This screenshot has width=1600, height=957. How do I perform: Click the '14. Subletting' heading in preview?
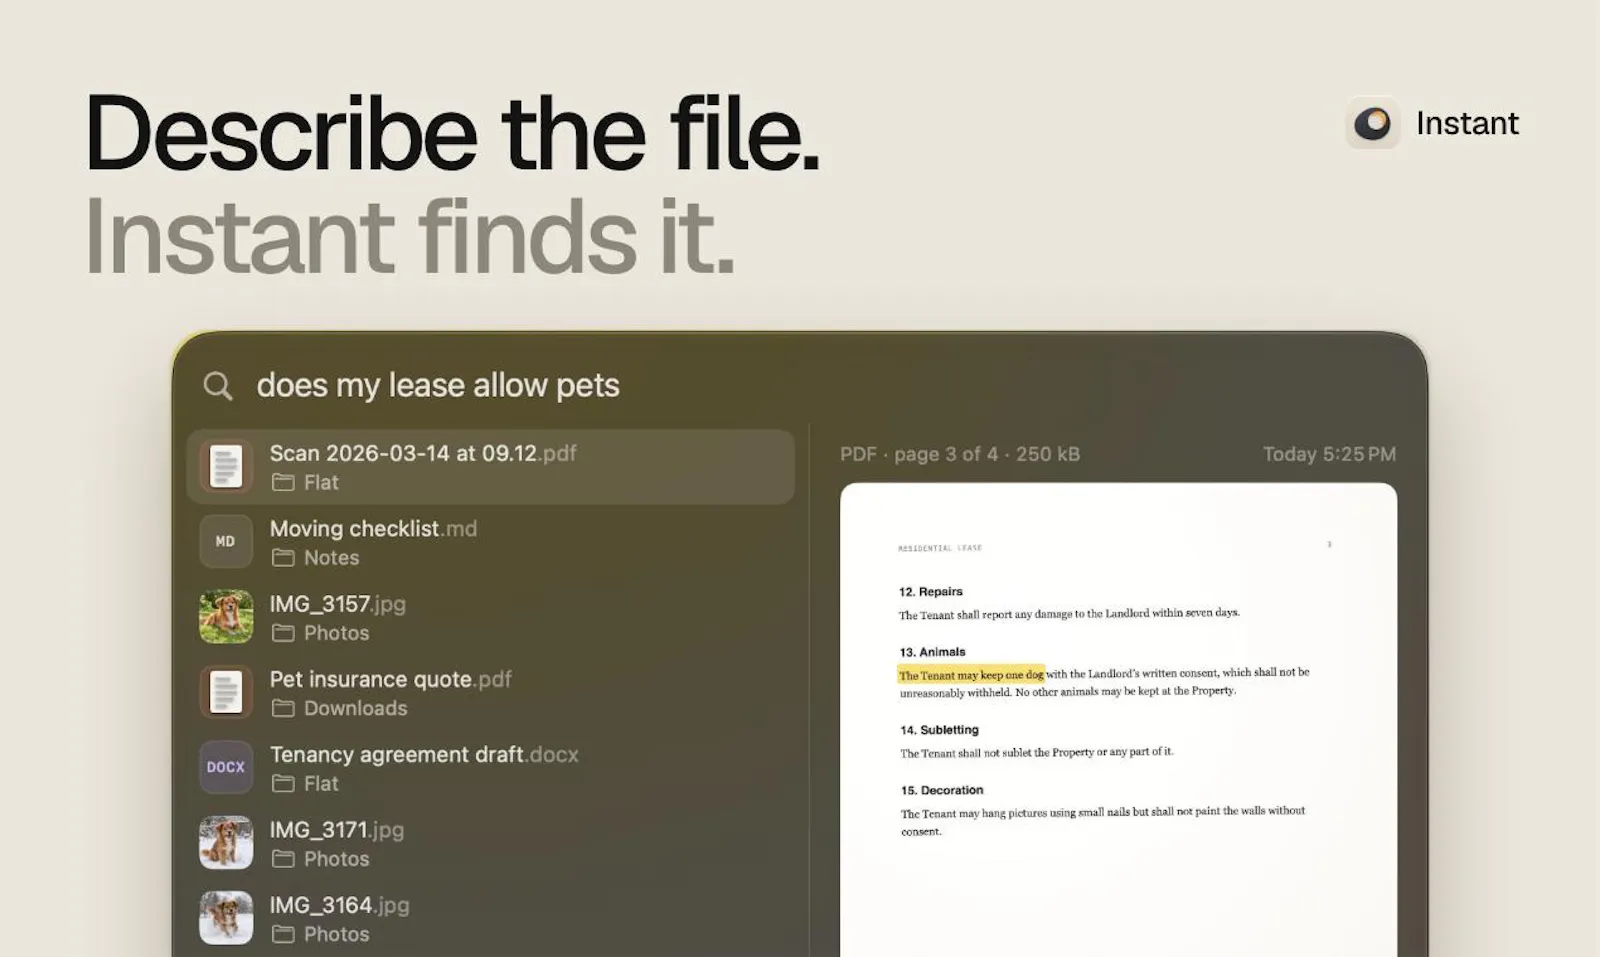pos(939,730)
